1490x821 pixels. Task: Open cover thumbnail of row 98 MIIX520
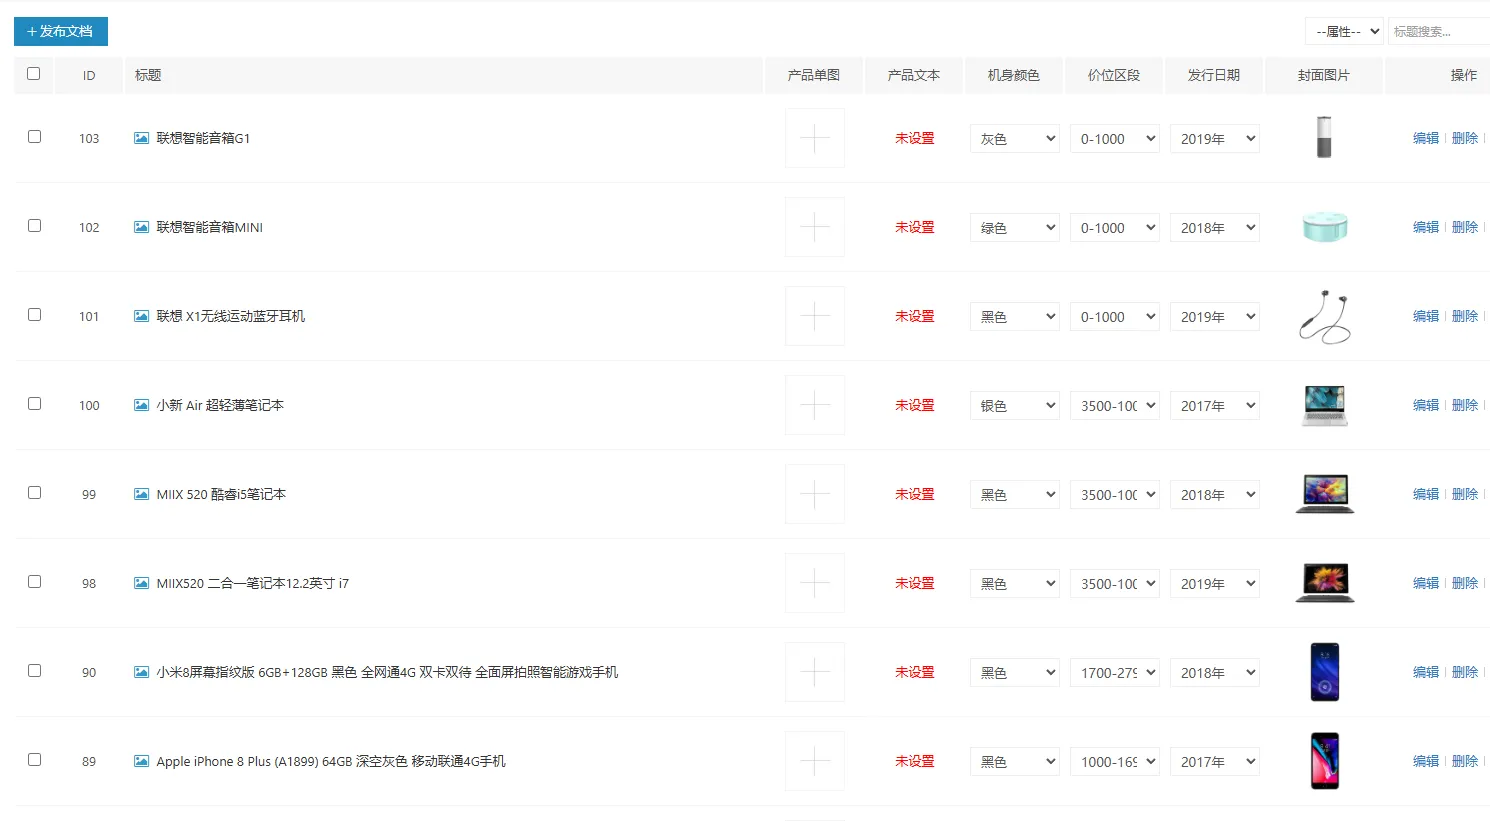tap(1325, 583)
